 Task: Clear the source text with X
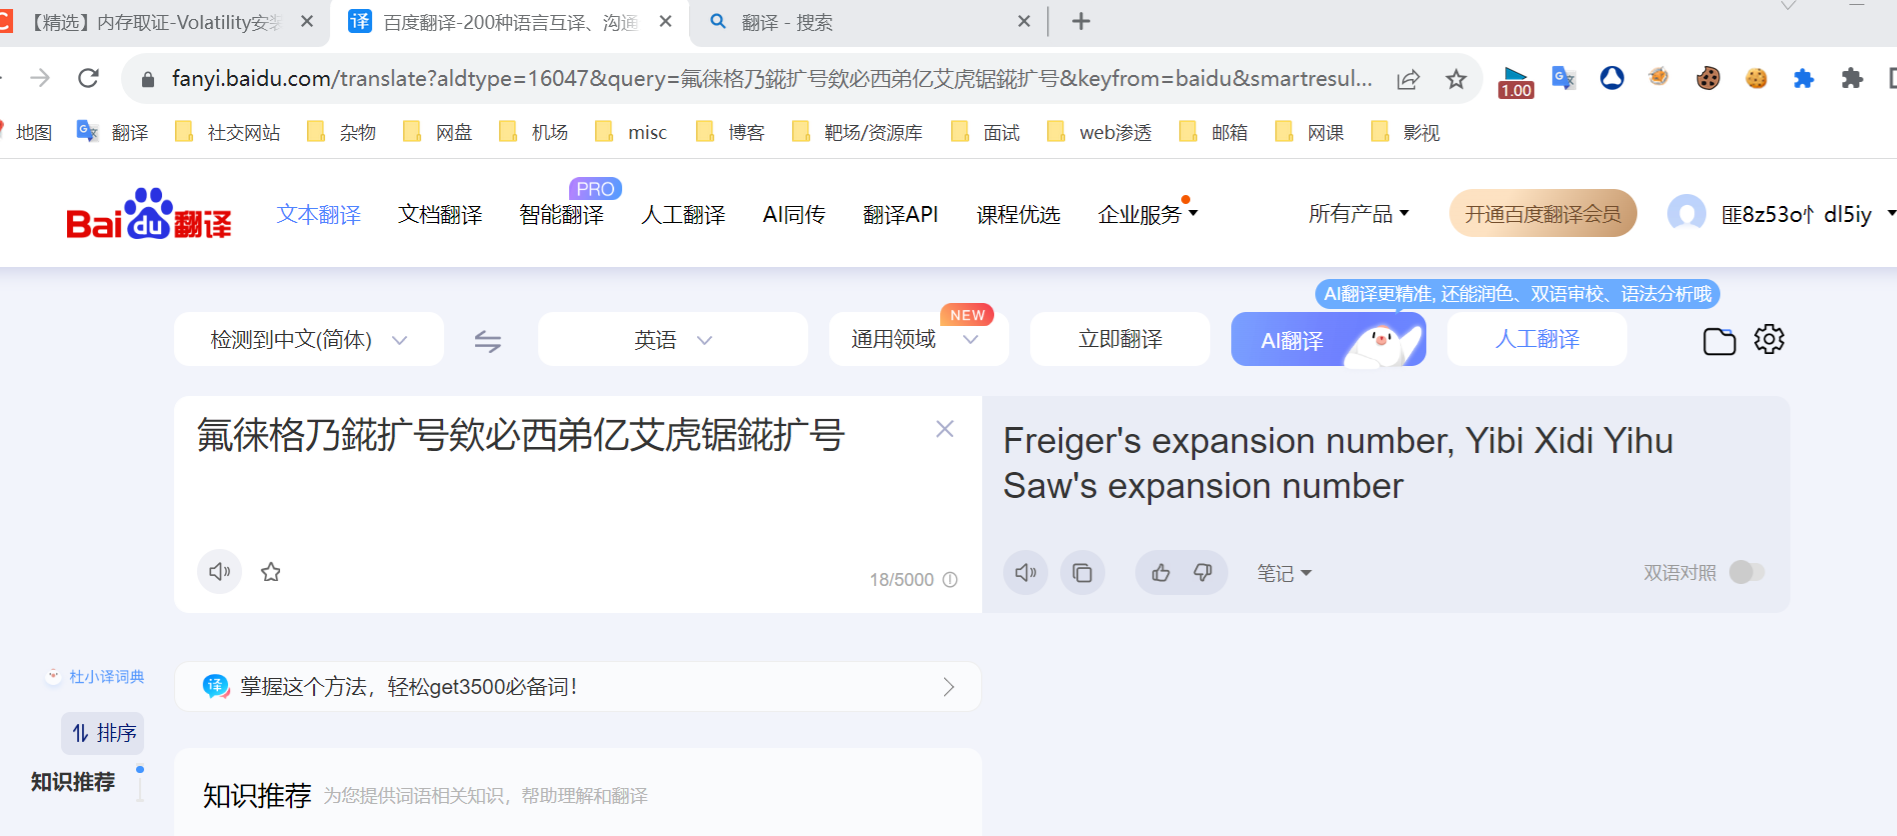(945, 429)
